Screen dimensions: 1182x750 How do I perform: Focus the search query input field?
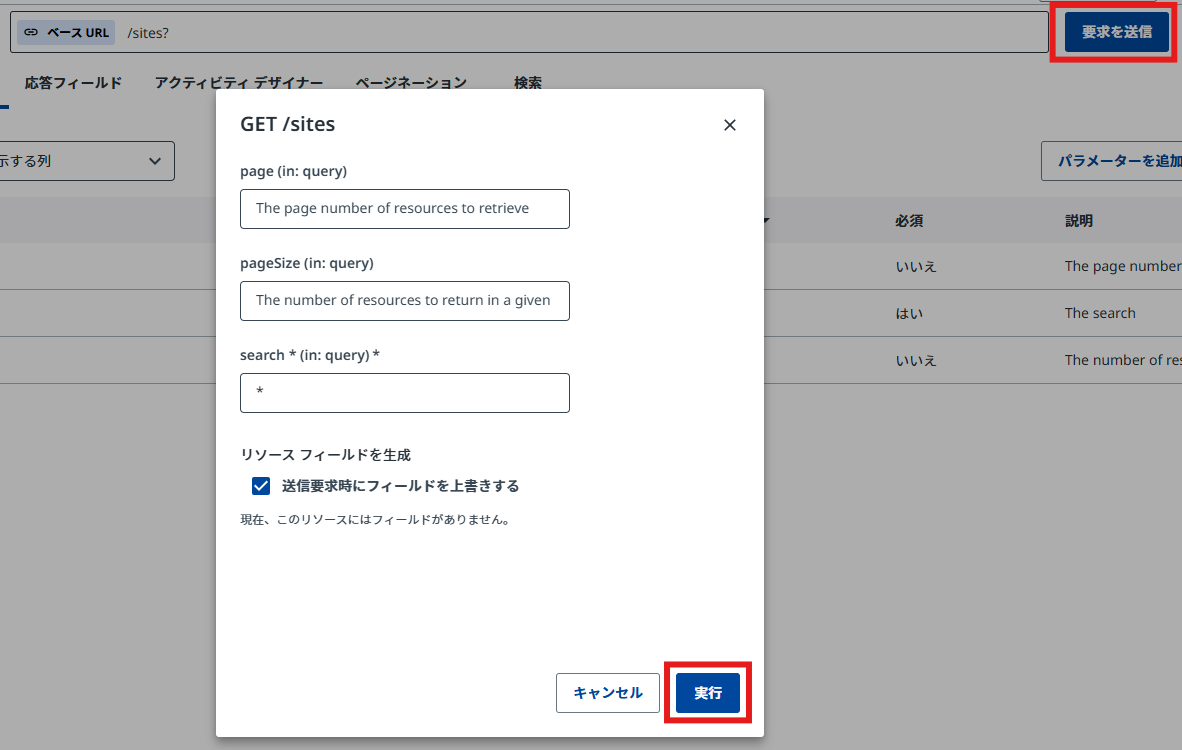405,393
